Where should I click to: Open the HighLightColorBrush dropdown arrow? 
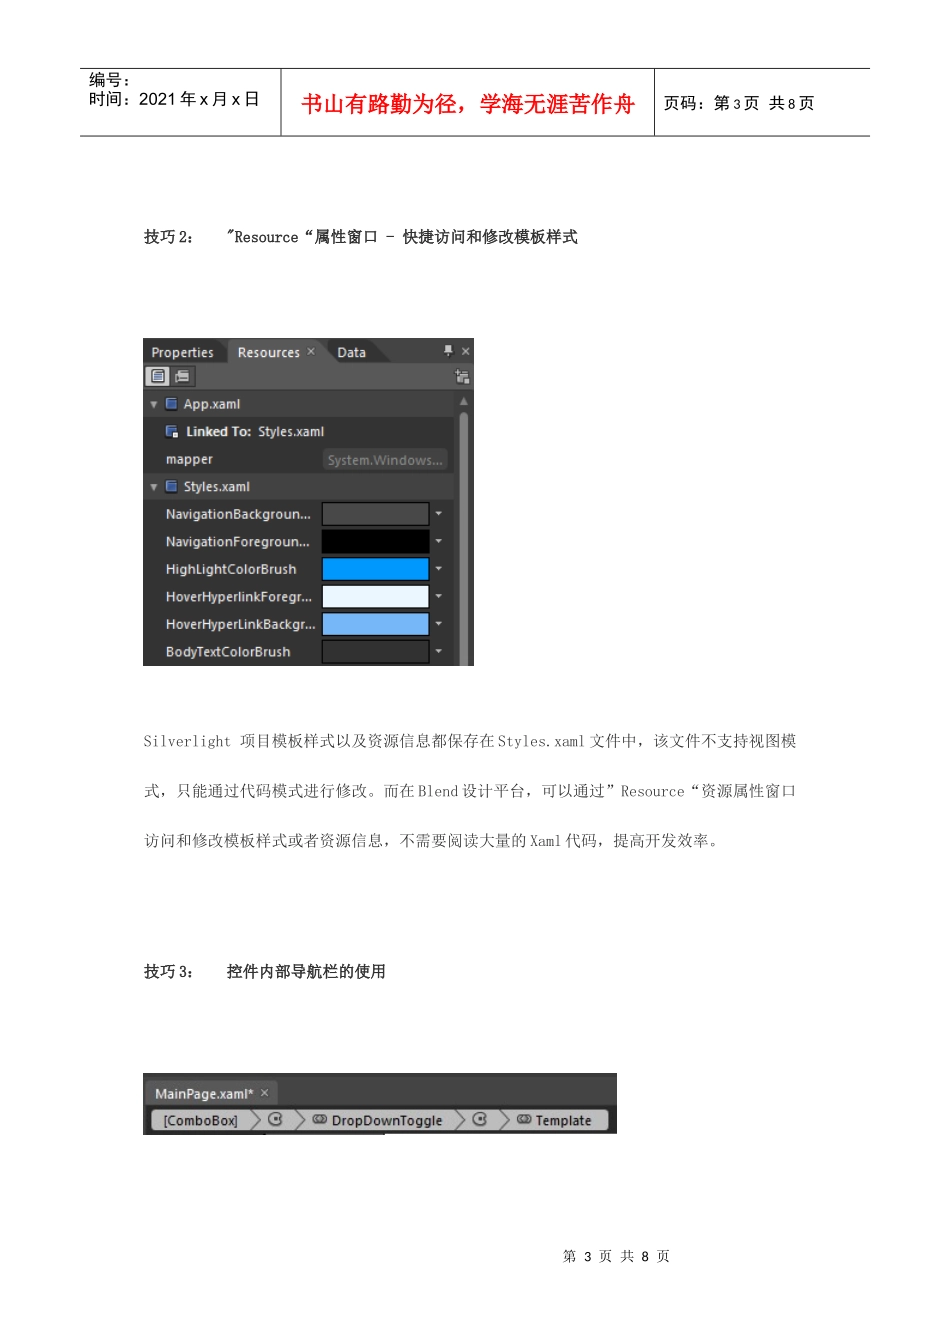(x=438, y=569)
